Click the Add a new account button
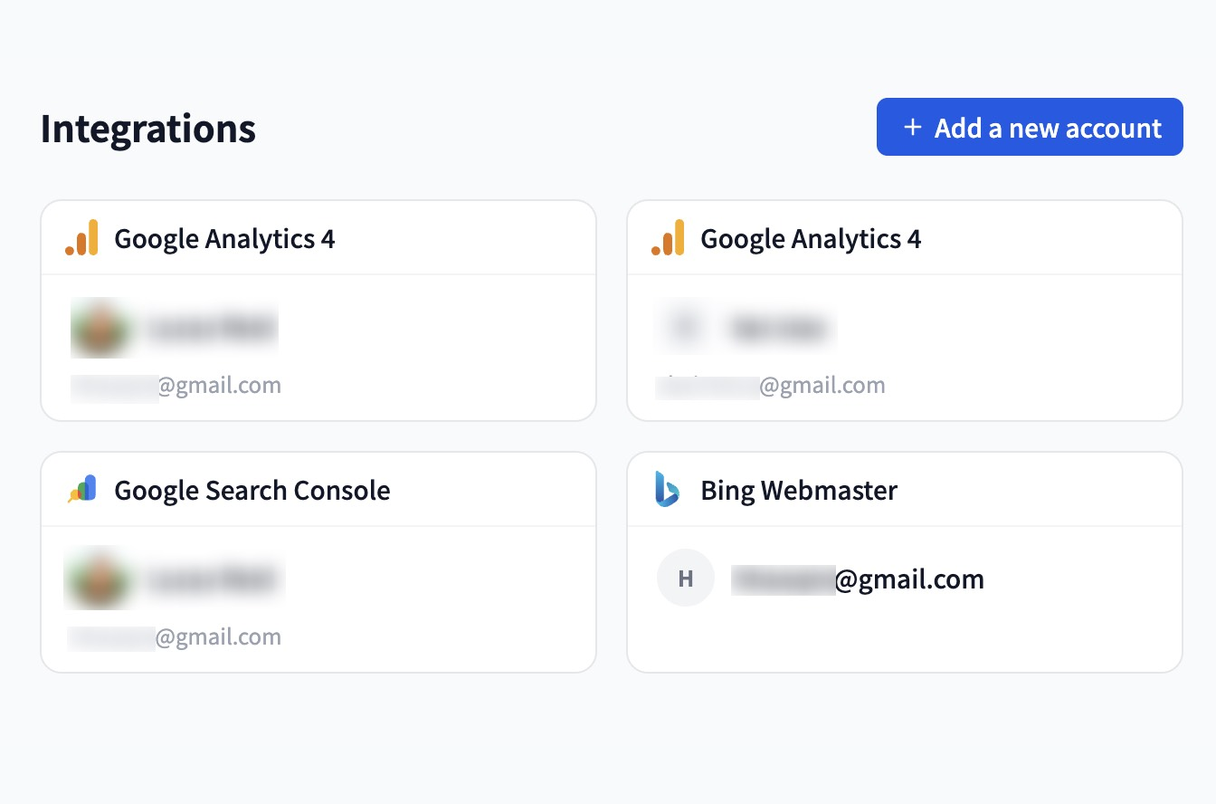Image resolution: width=1216 pixels, height=804 pixels. [x=1029, y=127]
